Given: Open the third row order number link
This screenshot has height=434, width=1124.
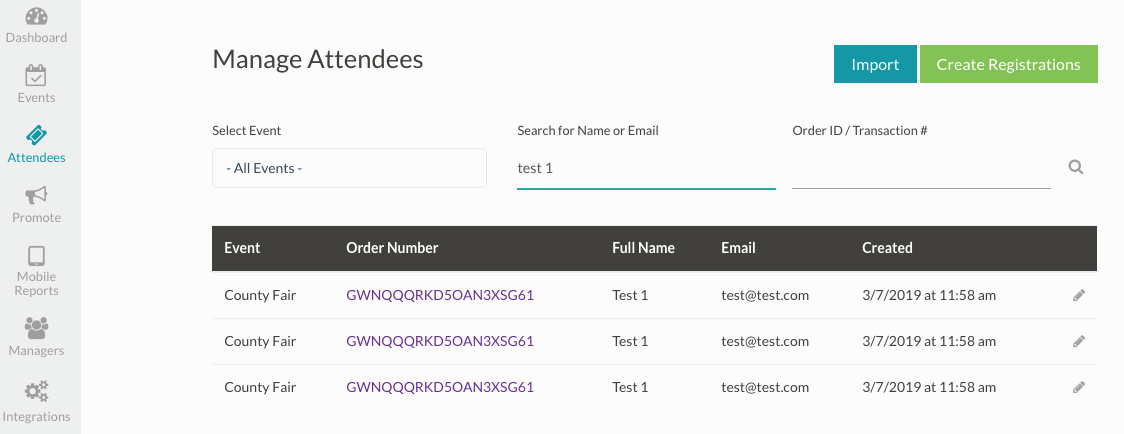Looking at the screenshot, I should tap(440, 387).
